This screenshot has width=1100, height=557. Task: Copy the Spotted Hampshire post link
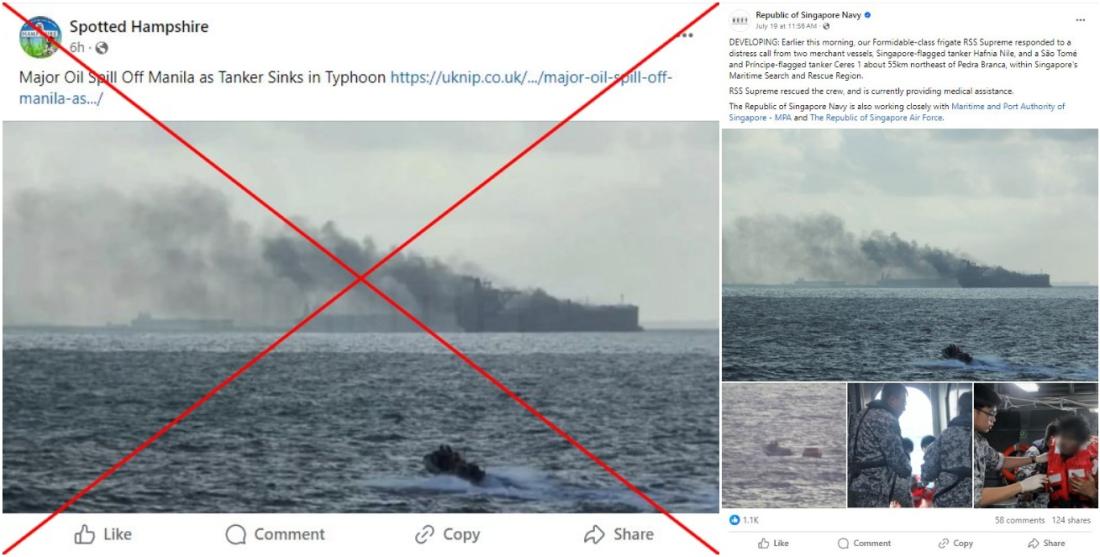point(447,535)
